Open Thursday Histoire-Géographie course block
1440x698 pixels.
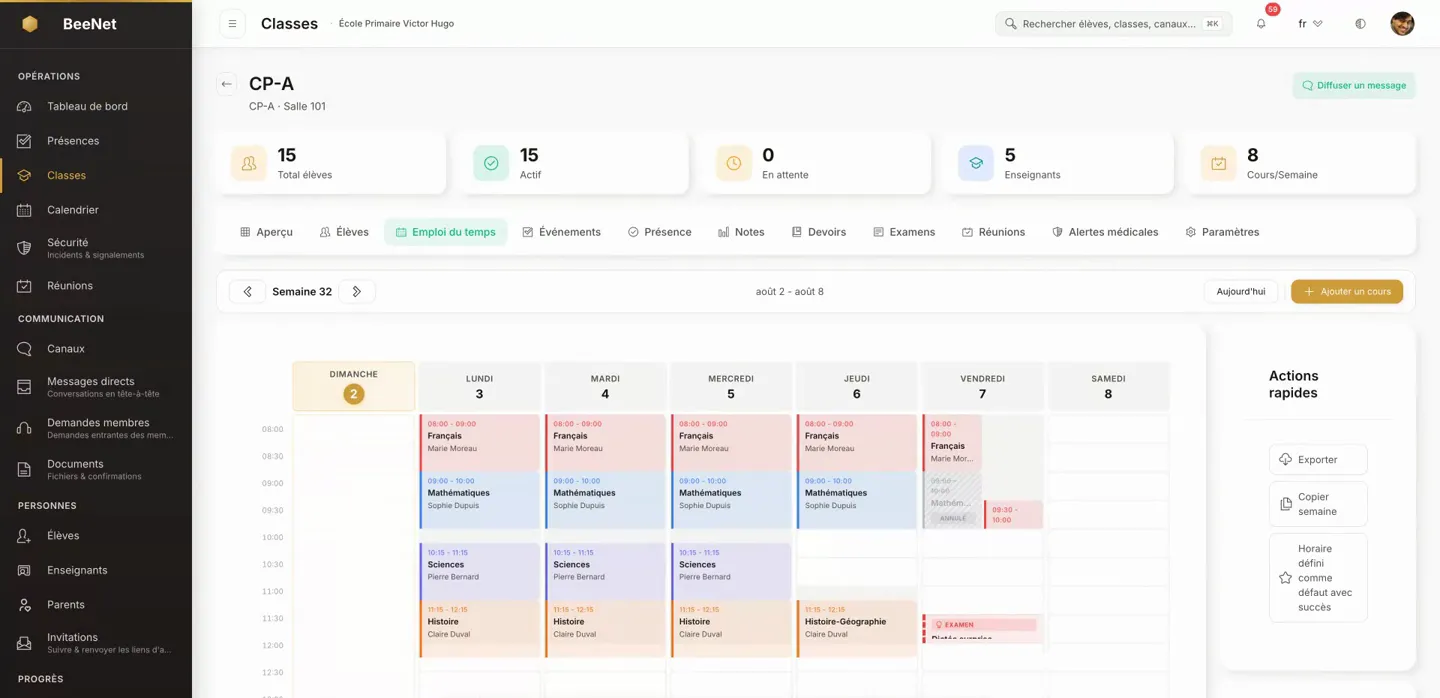click(857, 628)
